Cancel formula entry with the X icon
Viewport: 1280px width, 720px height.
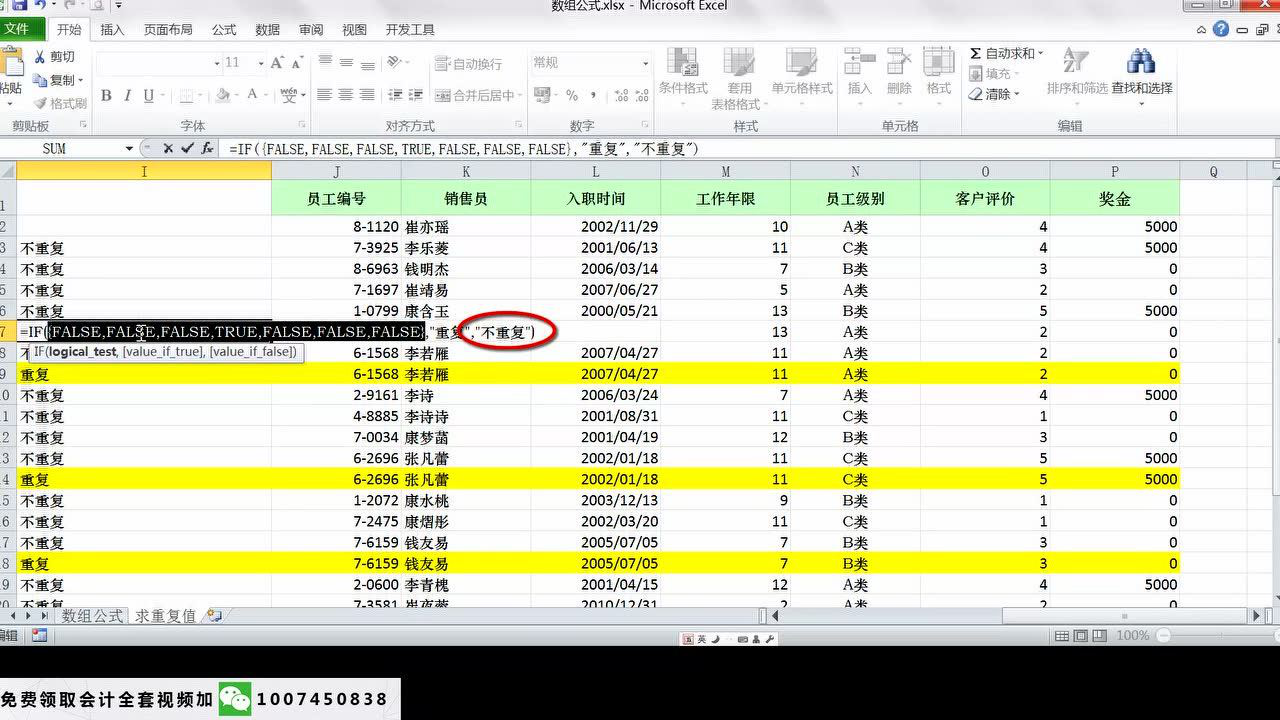click(x=168, y=148)
